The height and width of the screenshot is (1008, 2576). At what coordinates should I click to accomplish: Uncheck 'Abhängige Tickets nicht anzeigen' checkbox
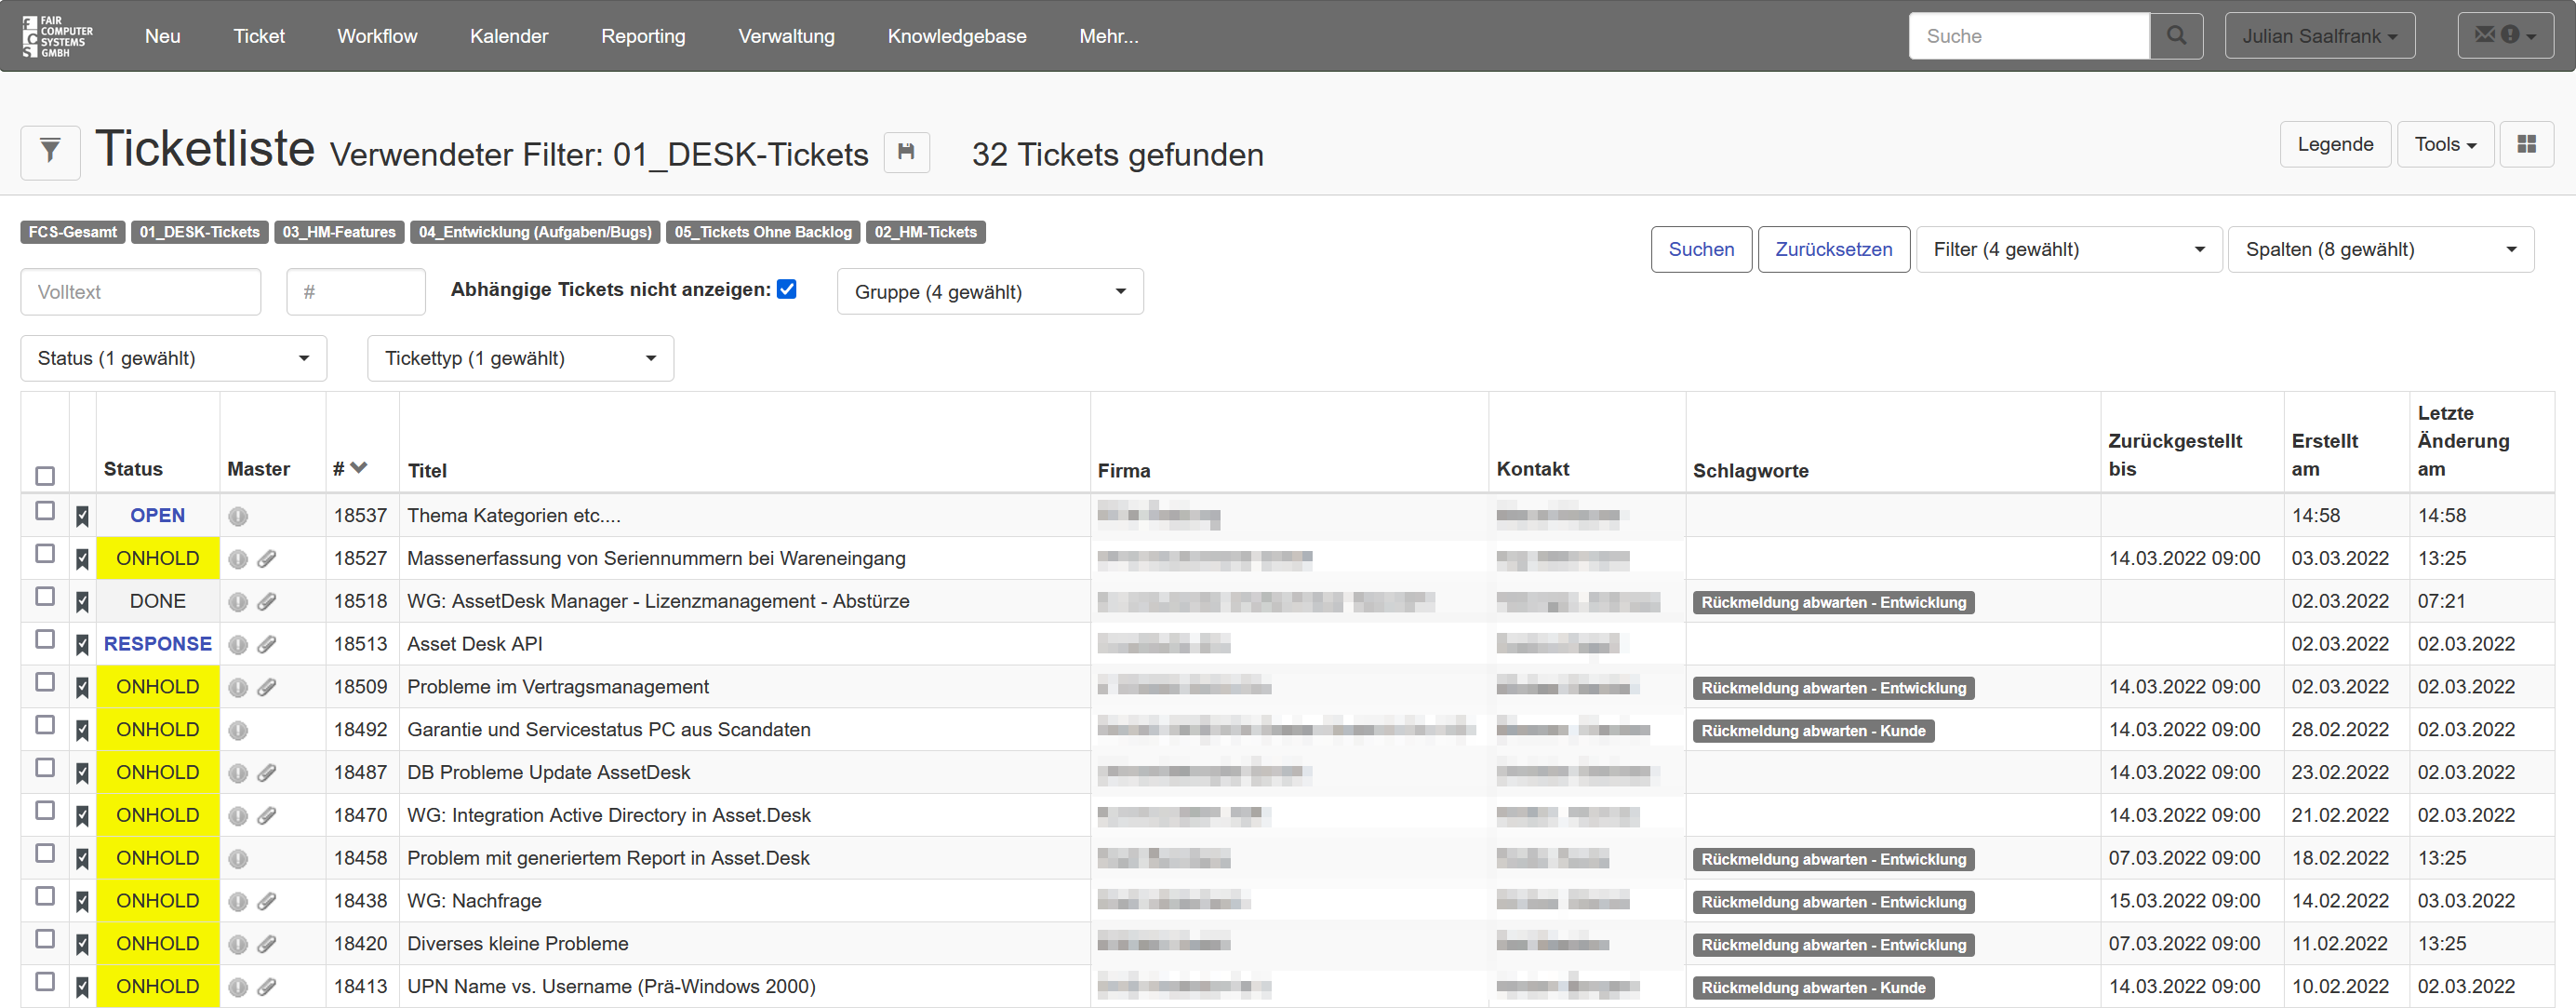(x=787, y=289)
